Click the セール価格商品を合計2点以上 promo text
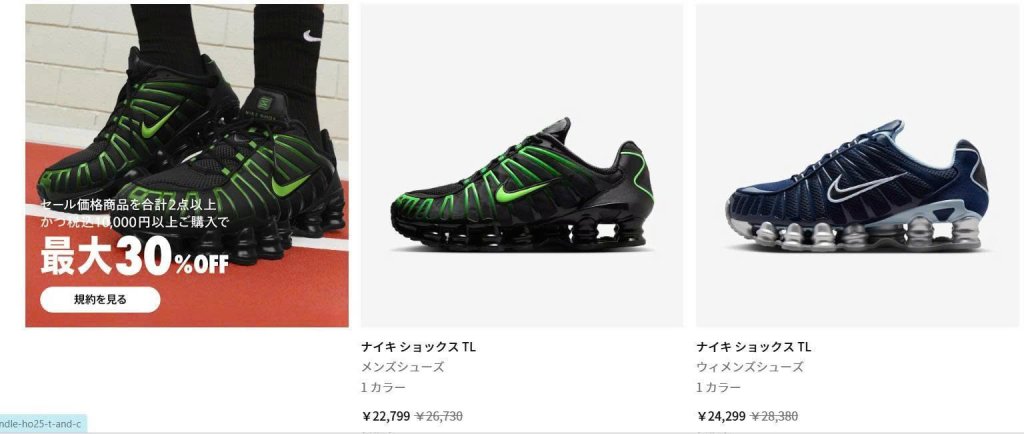Screen dimensions: 1024x434 coord(128,205)
